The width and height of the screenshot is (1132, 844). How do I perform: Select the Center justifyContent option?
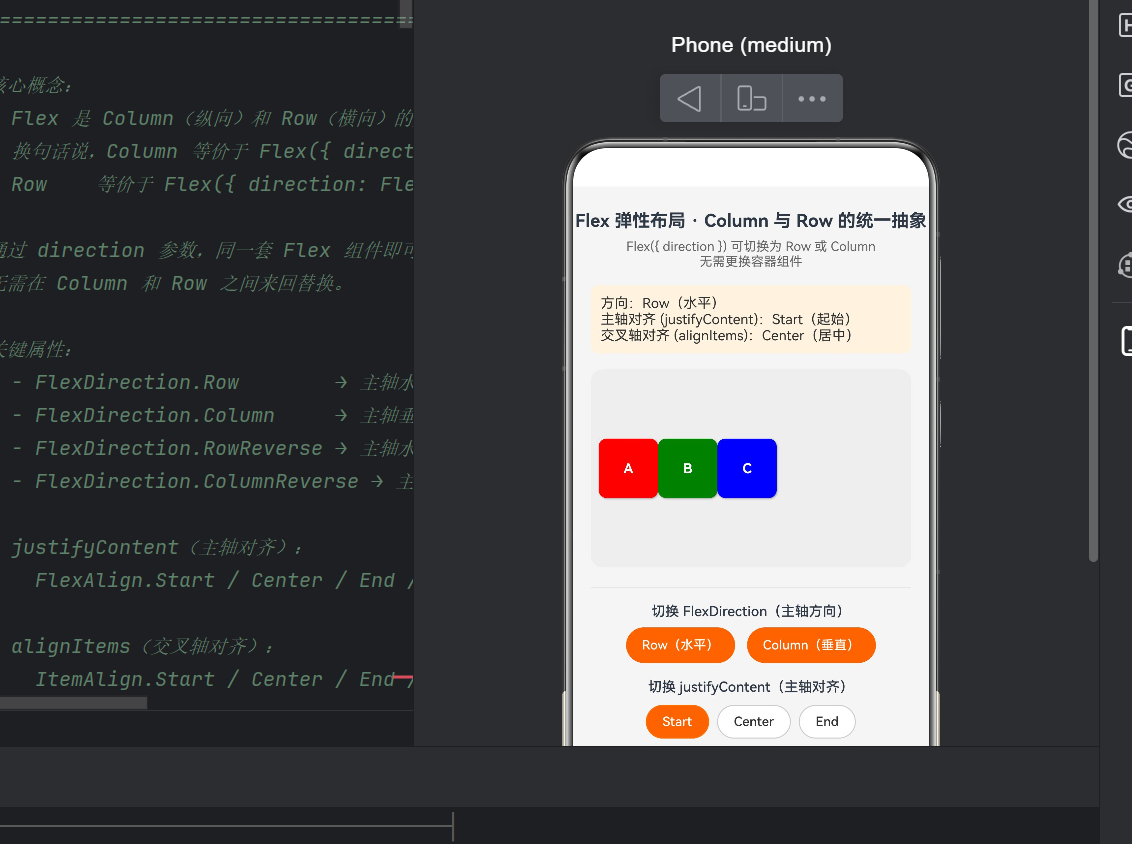point(754,721)
